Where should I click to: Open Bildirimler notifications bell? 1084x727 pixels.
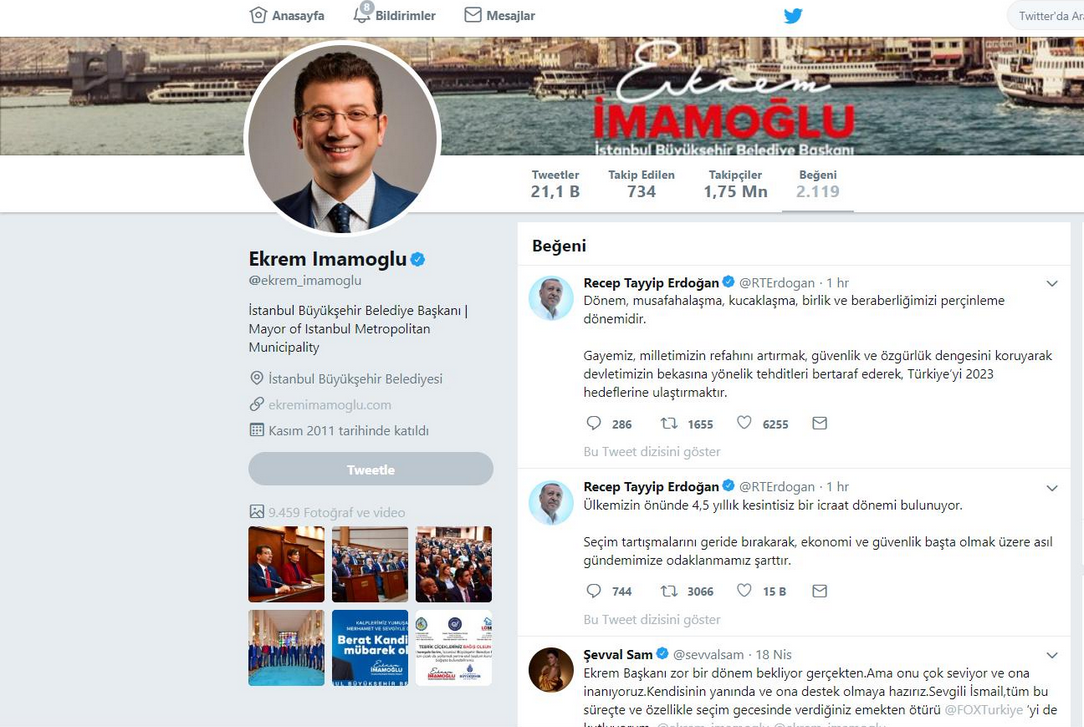coord(362,14)
